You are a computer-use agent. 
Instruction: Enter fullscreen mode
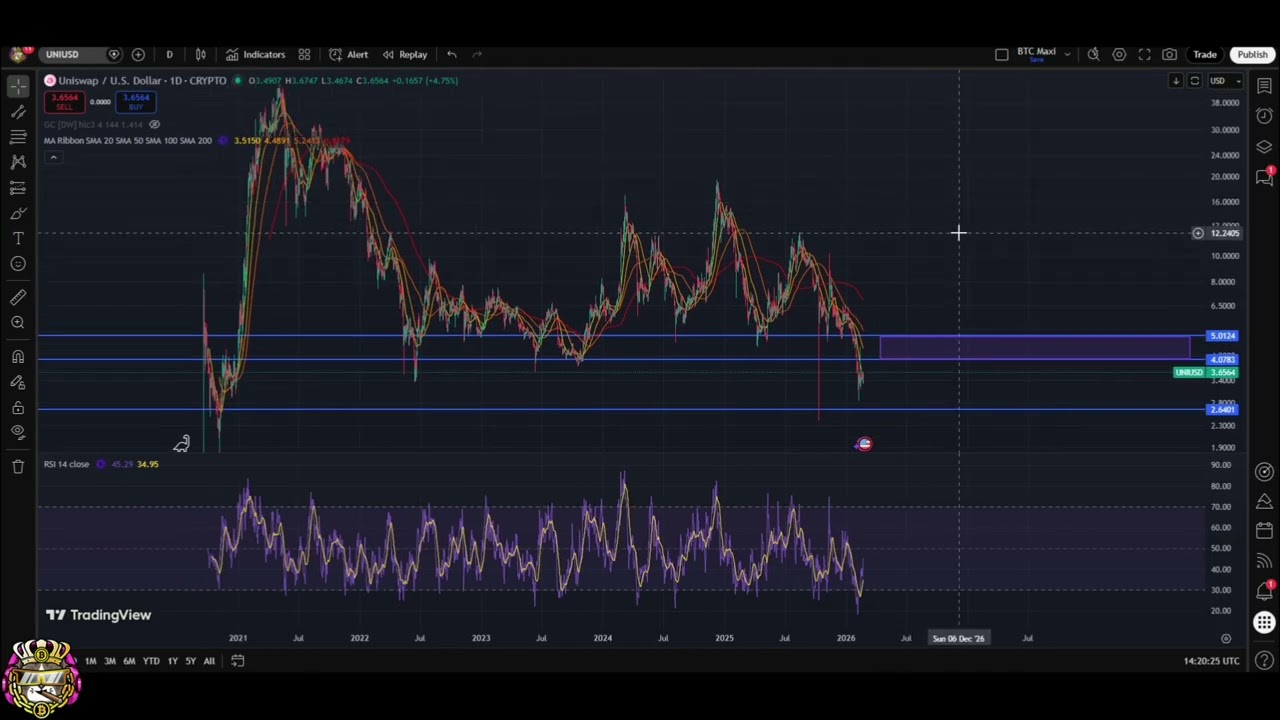(x=1144, y=54)
